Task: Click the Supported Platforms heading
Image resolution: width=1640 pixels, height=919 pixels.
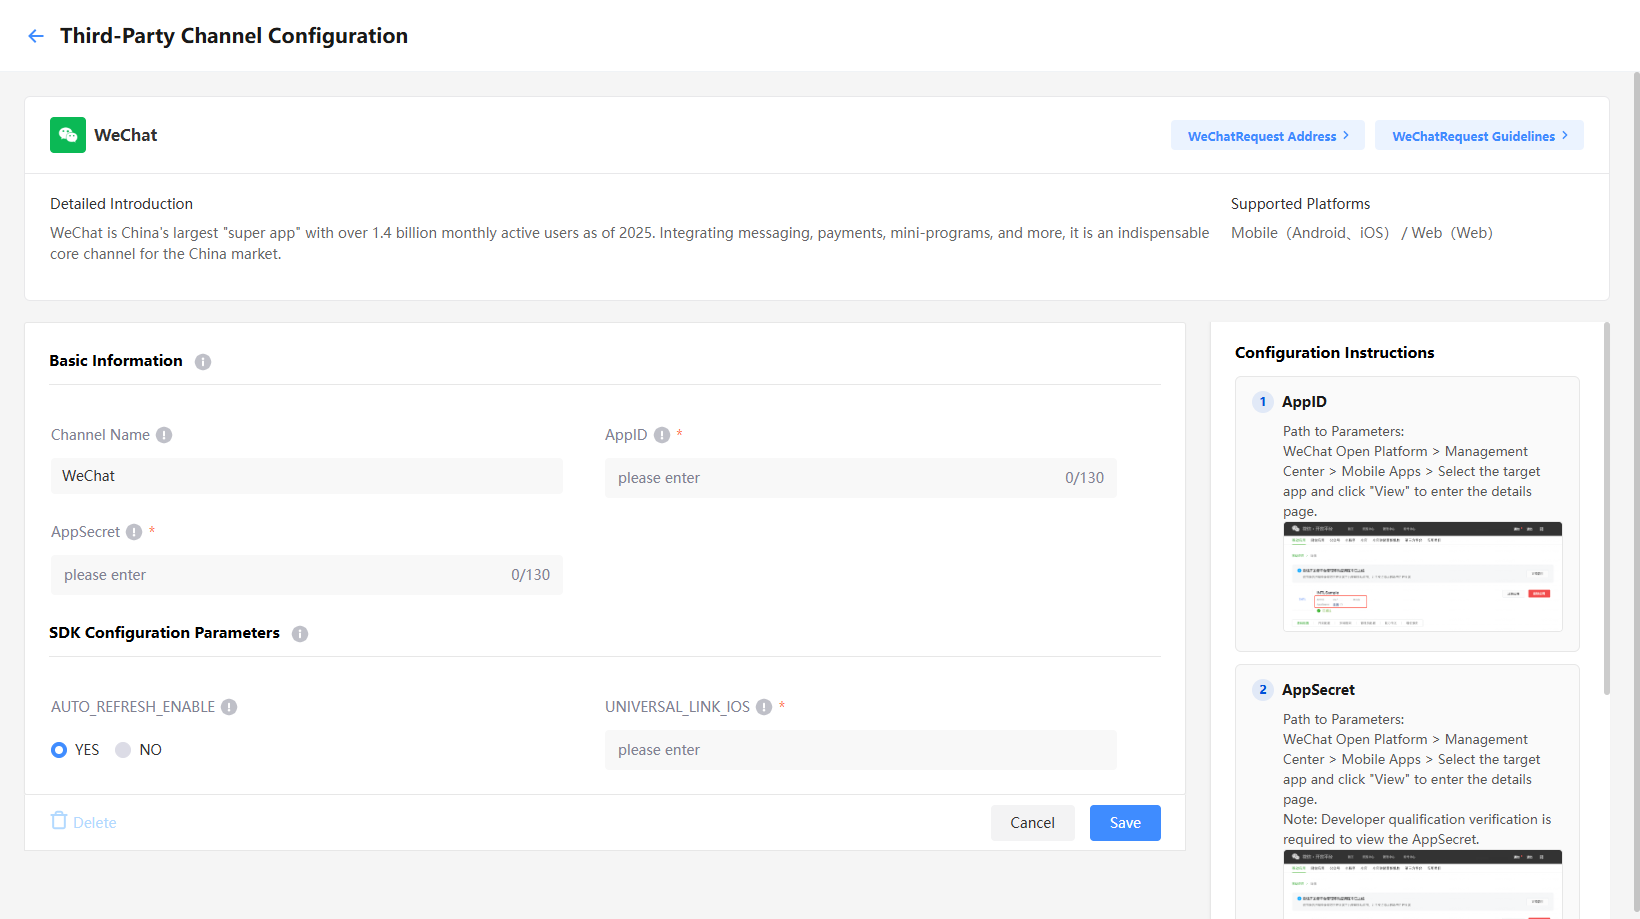Action: (1300, 204)
